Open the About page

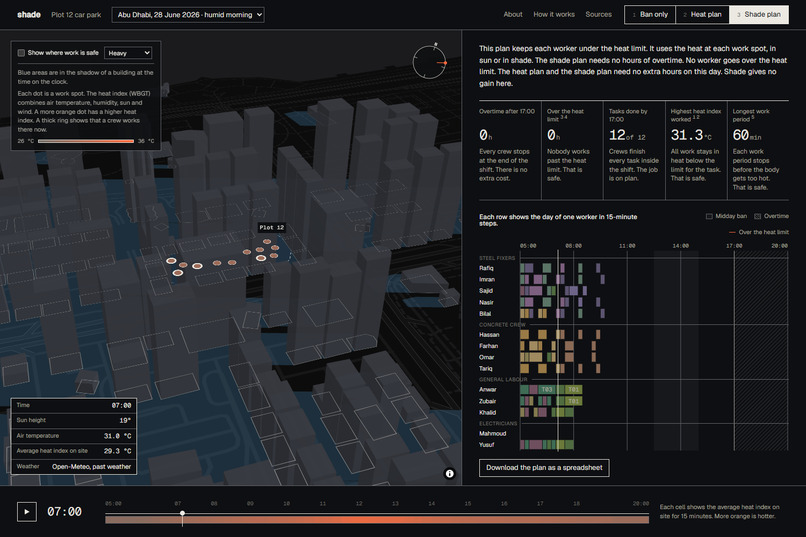pyautogui.click(x=512, y=14)
